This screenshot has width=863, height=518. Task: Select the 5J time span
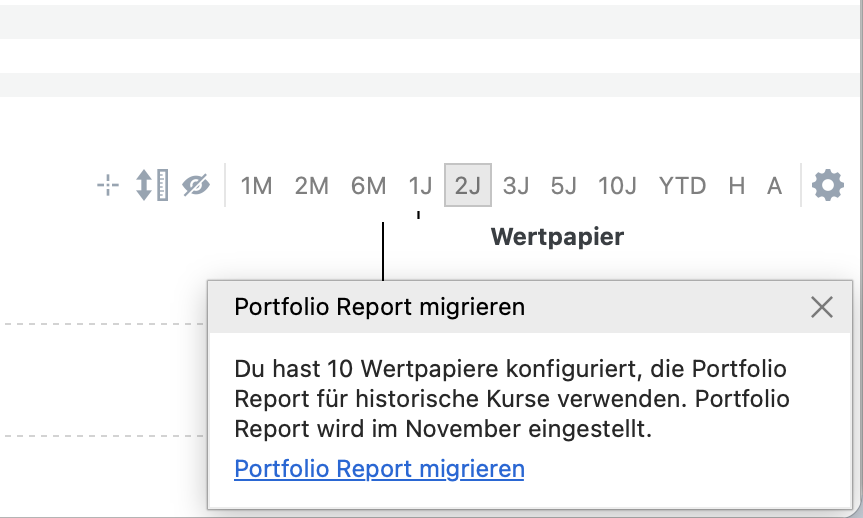pos(564,186)
